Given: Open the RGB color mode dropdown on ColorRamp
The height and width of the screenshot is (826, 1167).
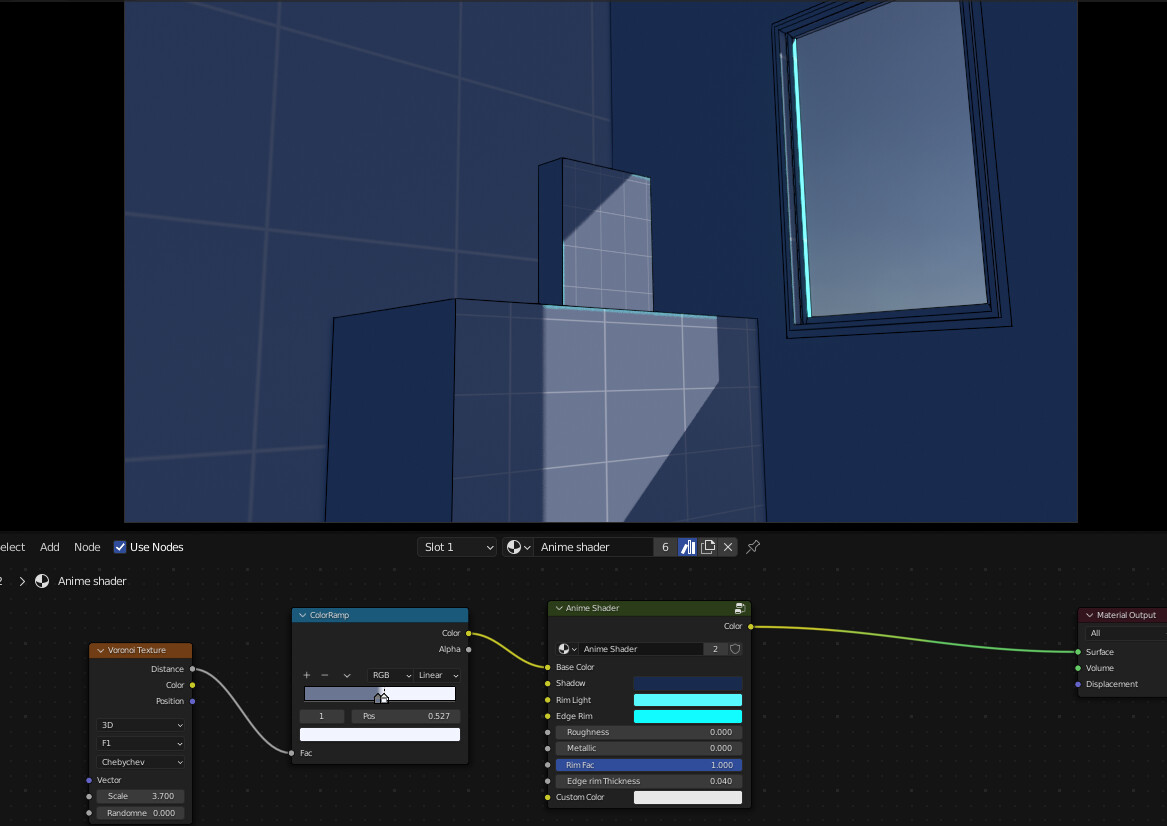Looking at the screenshot, I should click(x=390, y=675).
